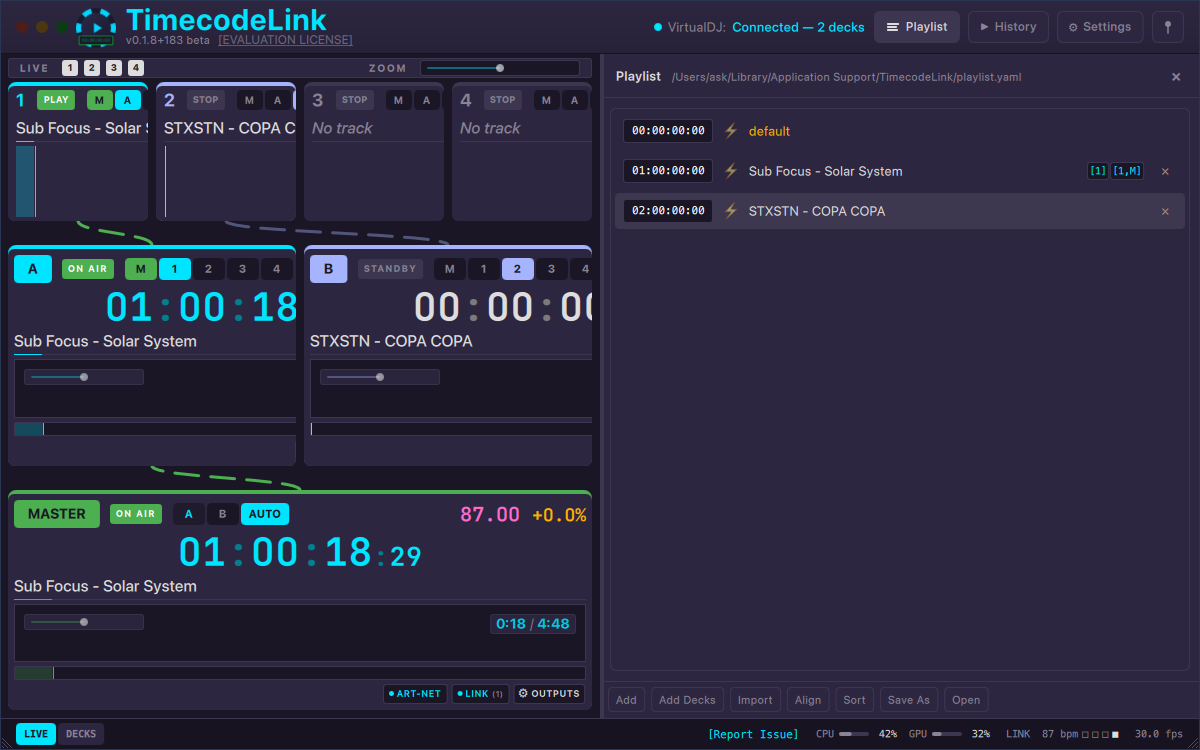
Task: Click channel A ON AIR indicator
Action: (x=88, y=269)
